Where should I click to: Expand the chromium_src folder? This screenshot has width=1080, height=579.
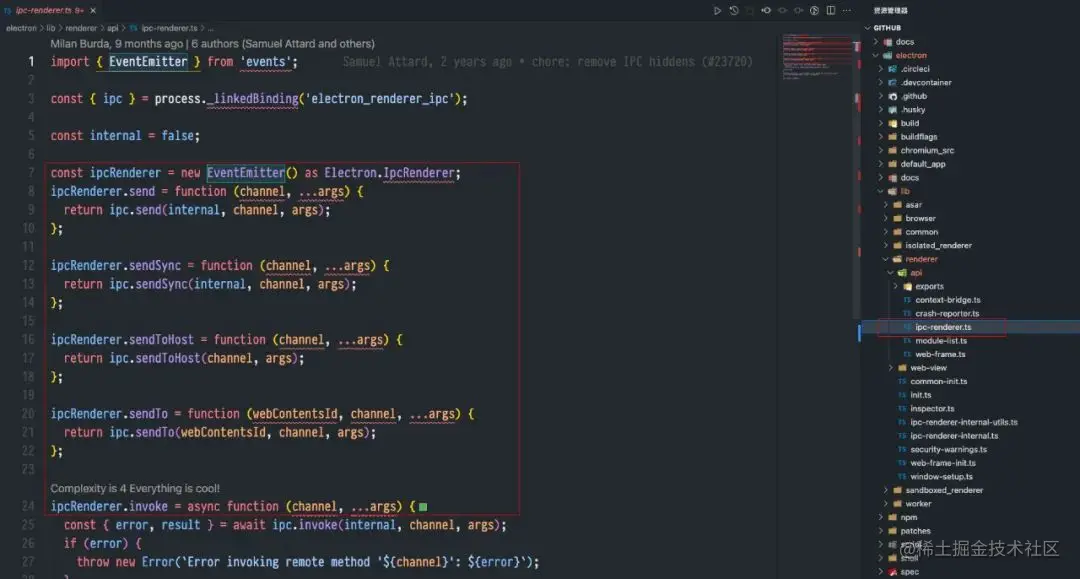pos(926,150)
